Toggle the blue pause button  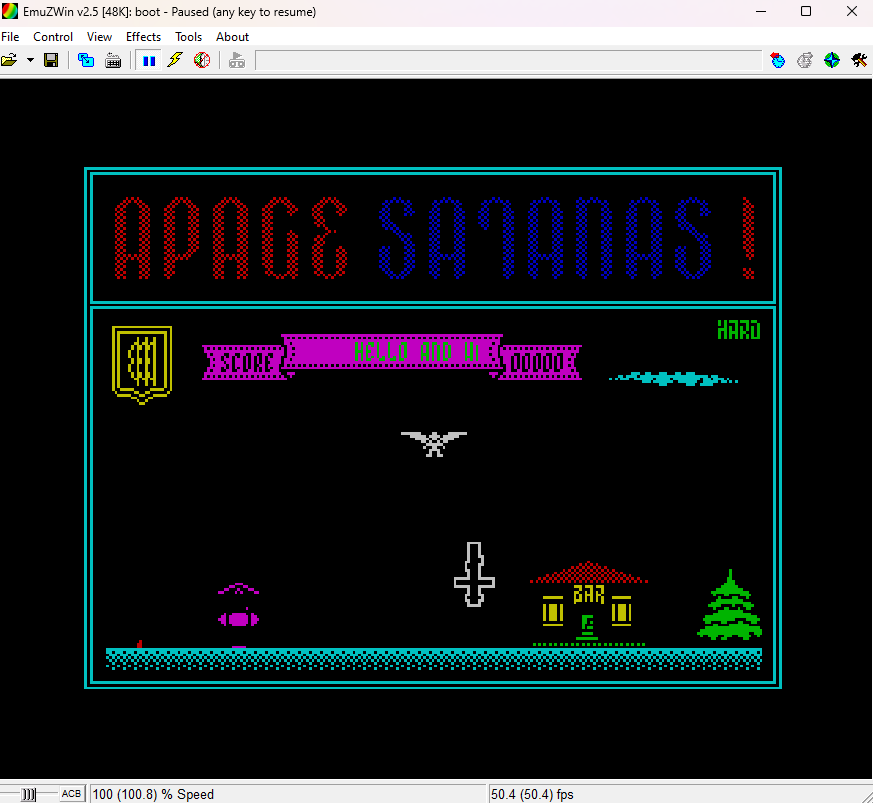pyautogui.click(x=149, y=60)
